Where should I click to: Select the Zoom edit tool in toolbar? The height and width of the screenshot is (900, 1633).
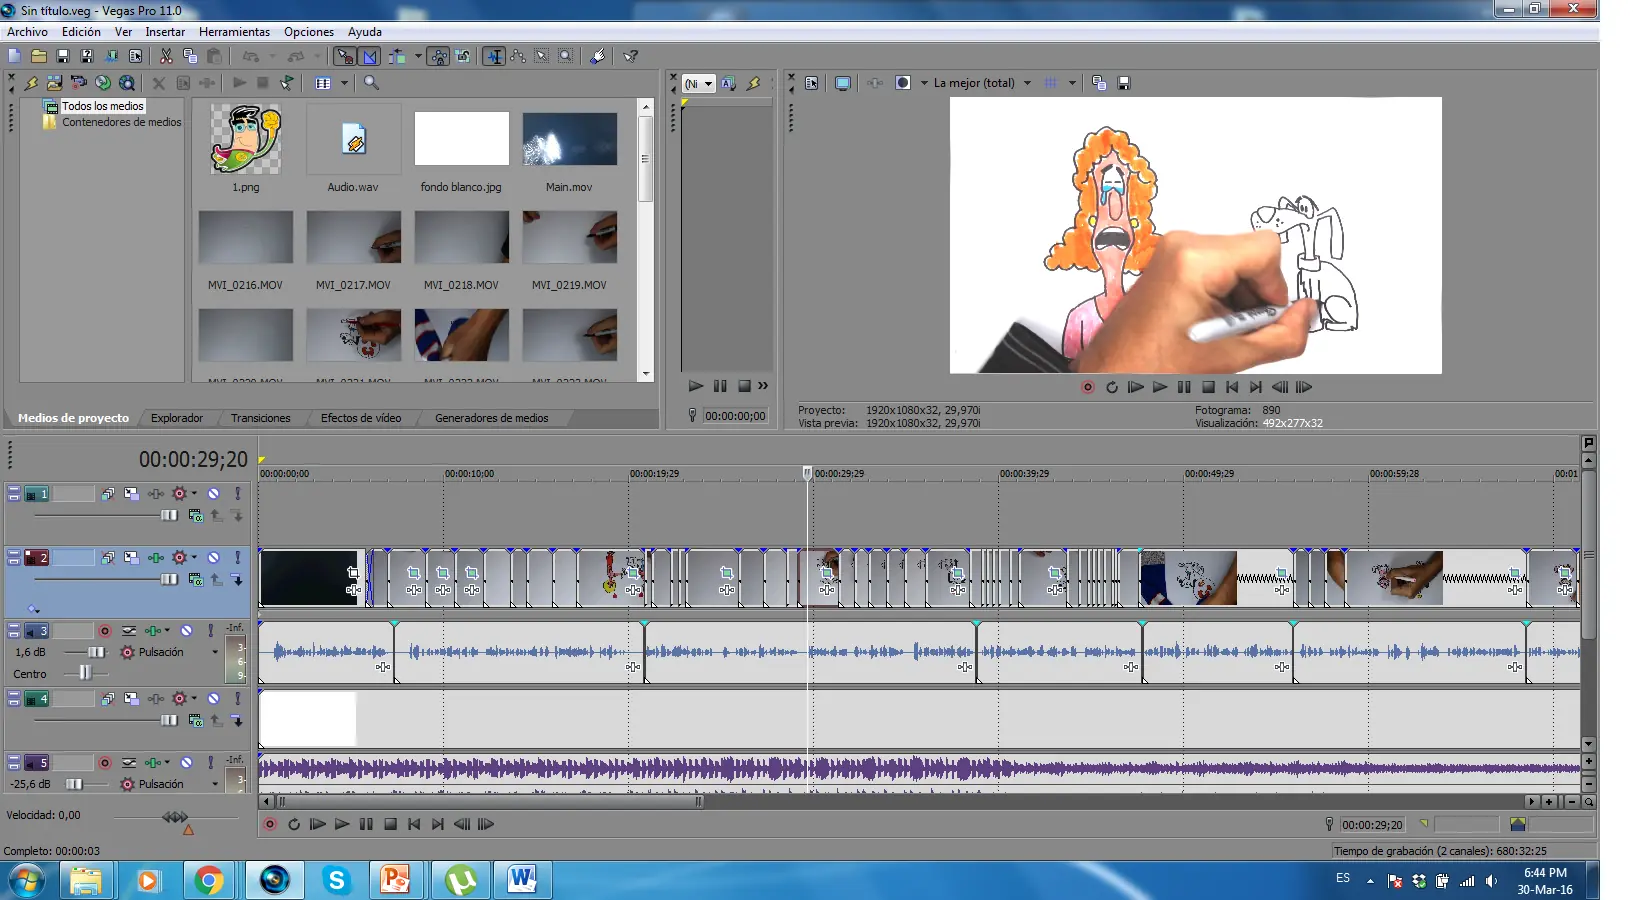pos(566,56)
